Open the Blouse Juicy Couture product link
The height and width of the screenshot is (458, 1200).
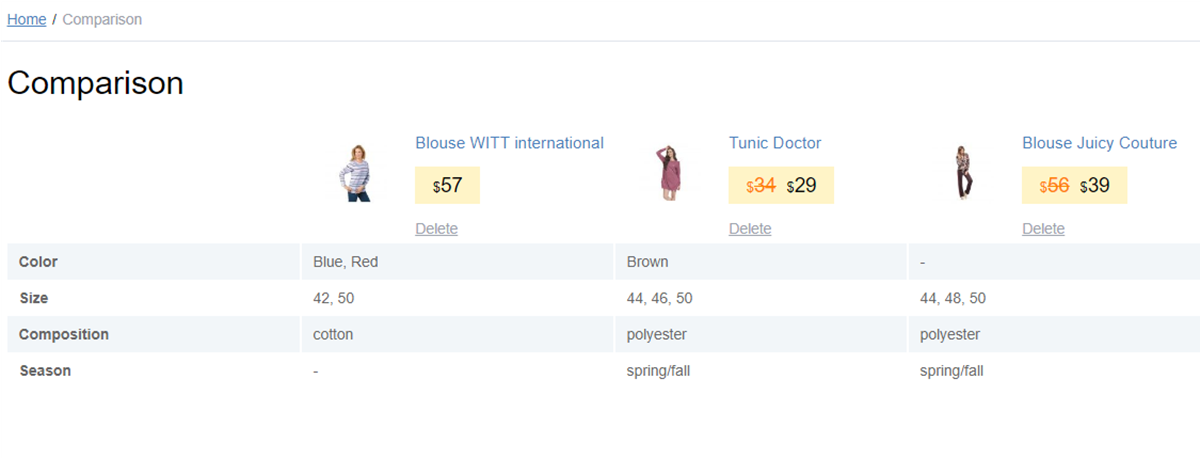(x=1099, y=143)
